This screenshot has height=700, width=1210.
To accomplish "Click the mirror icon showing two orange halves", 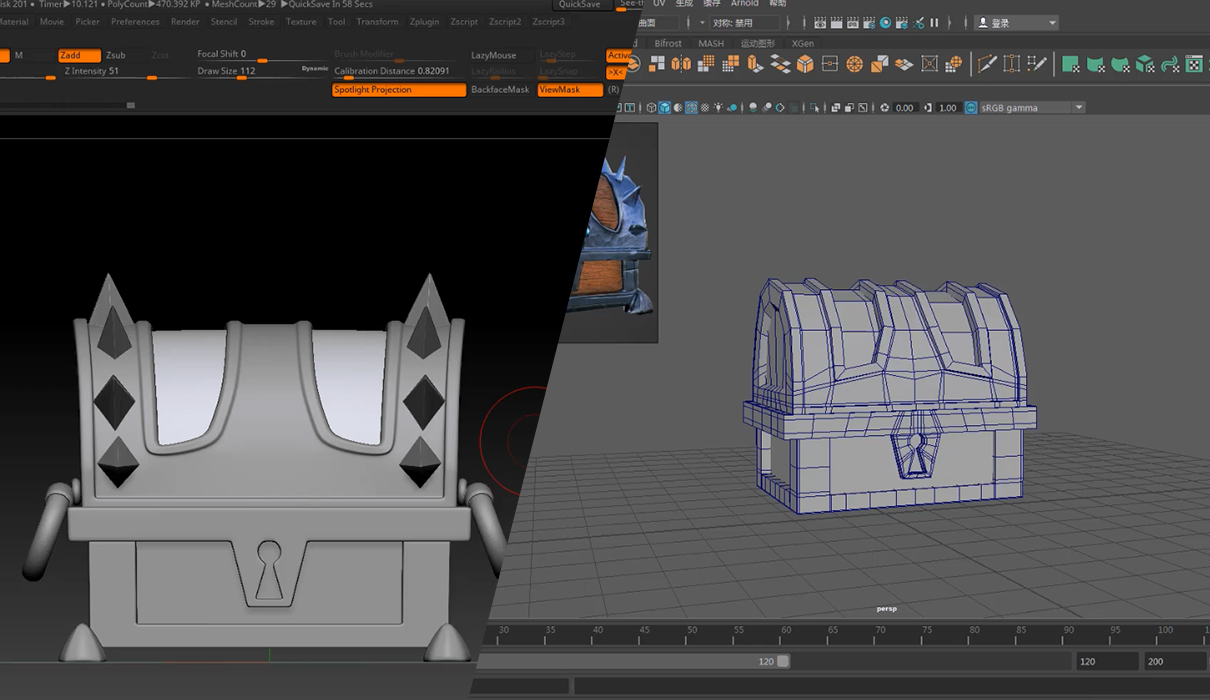I will (681, 63).
